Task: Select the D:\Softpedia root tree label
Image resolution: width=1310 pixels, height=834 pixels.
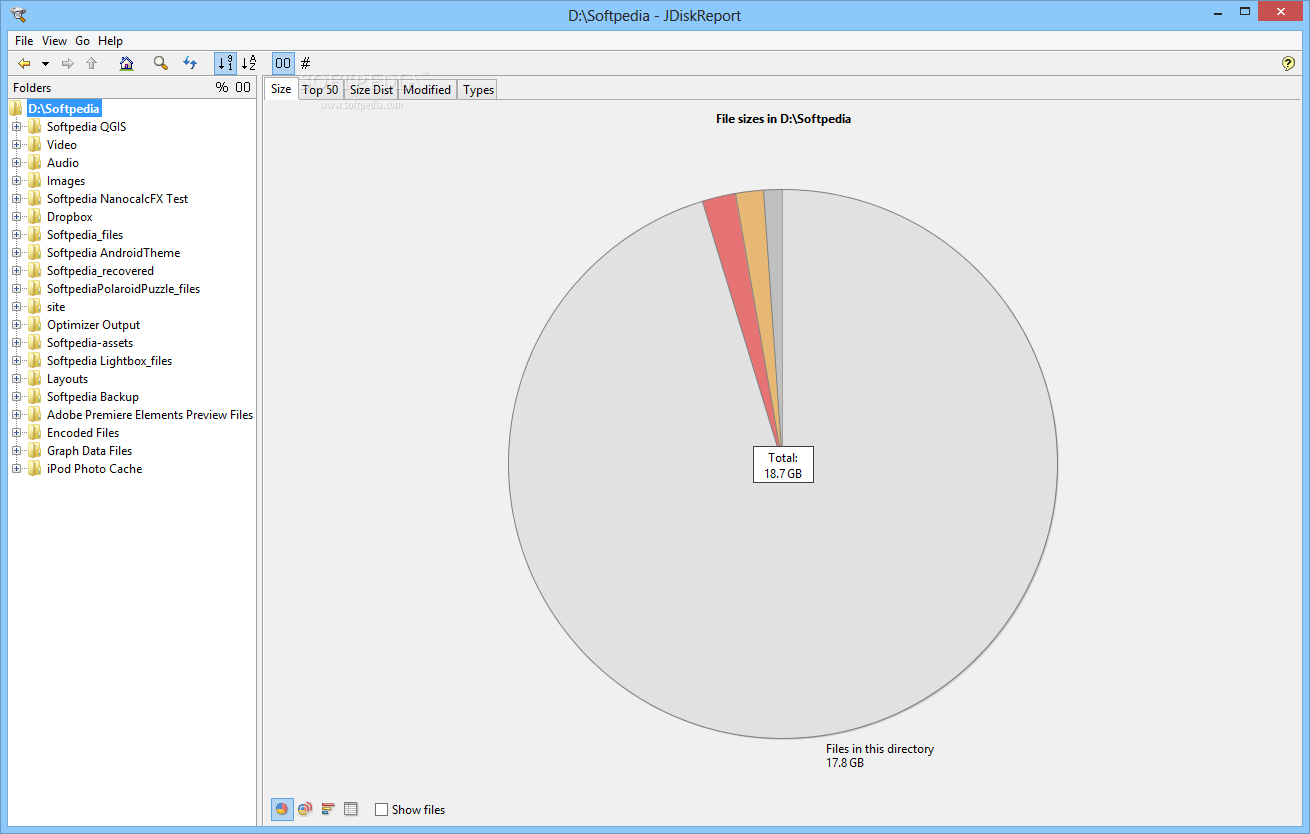Action: [64, 108]
